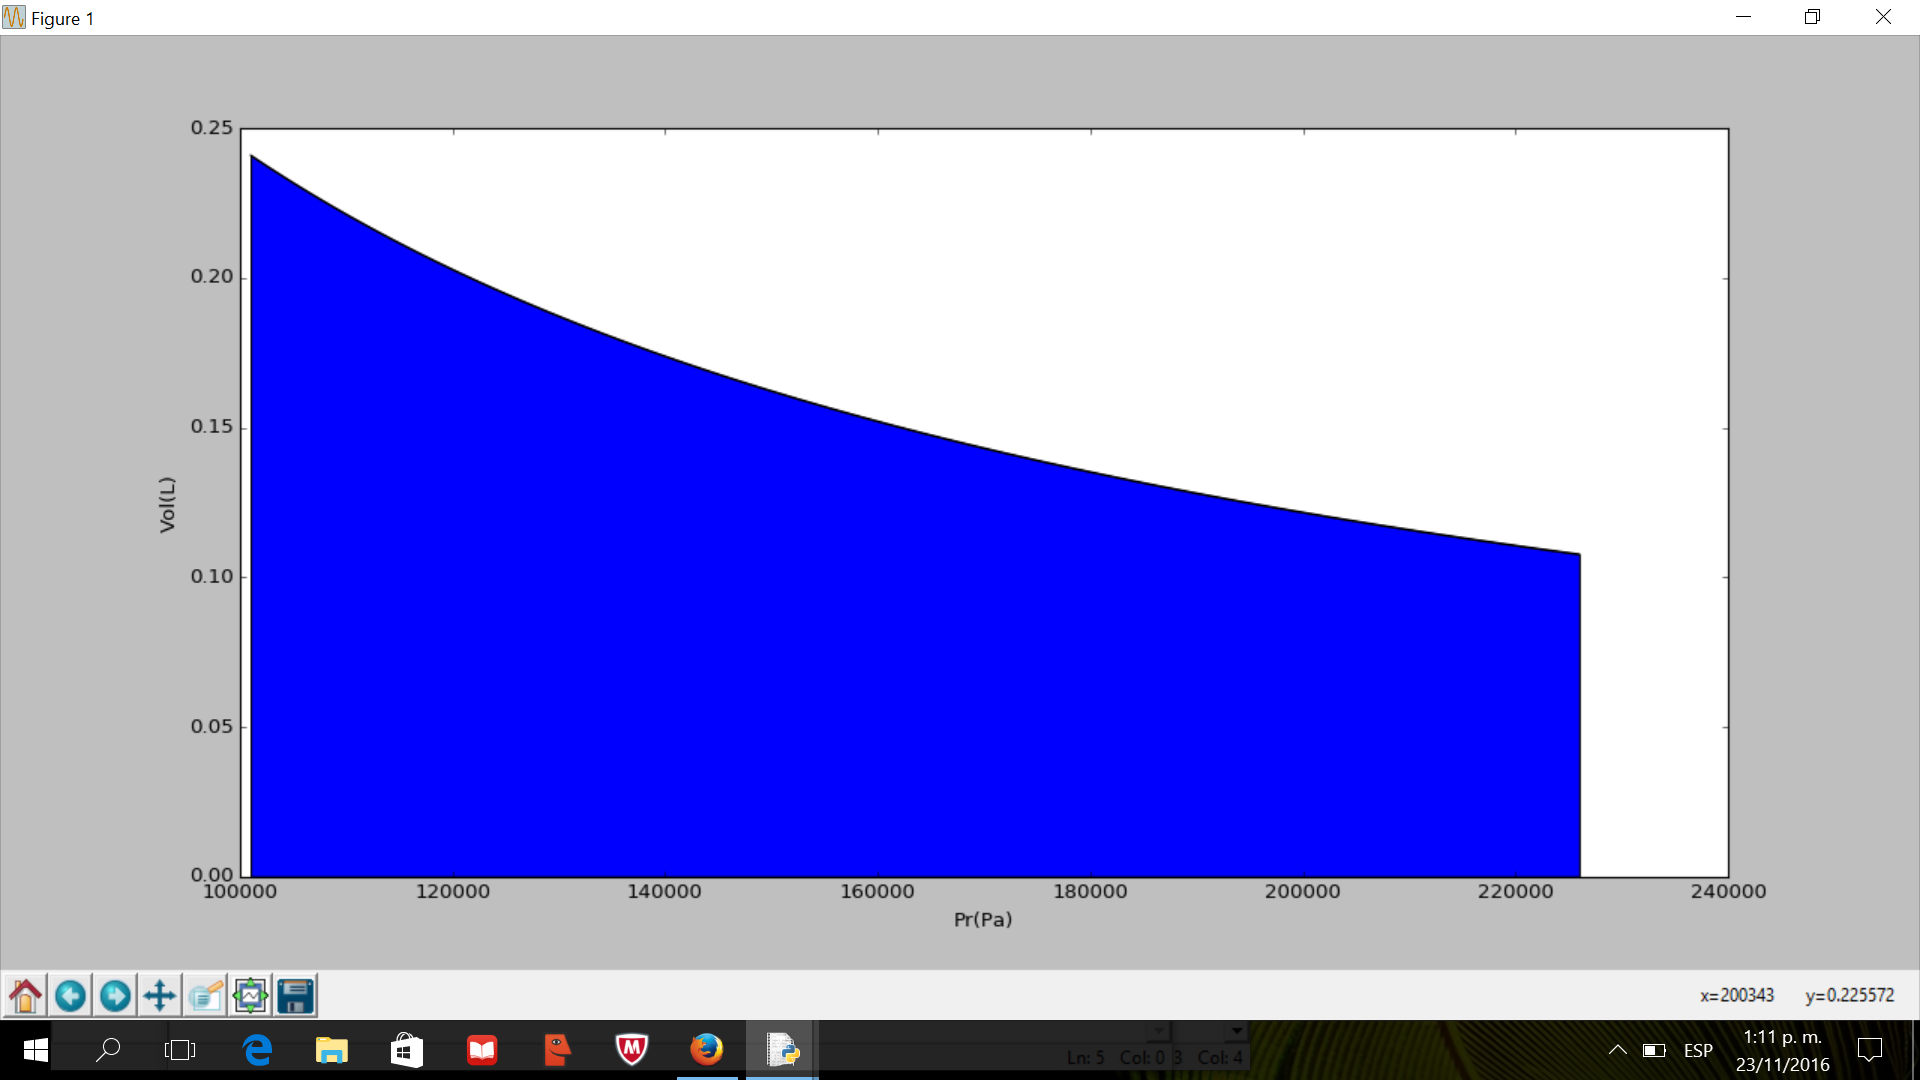Viewport: 1920px width, 1080px height.
Task: Click the Pr(Pa) x-axis label
Action: [x=983, y=920]
